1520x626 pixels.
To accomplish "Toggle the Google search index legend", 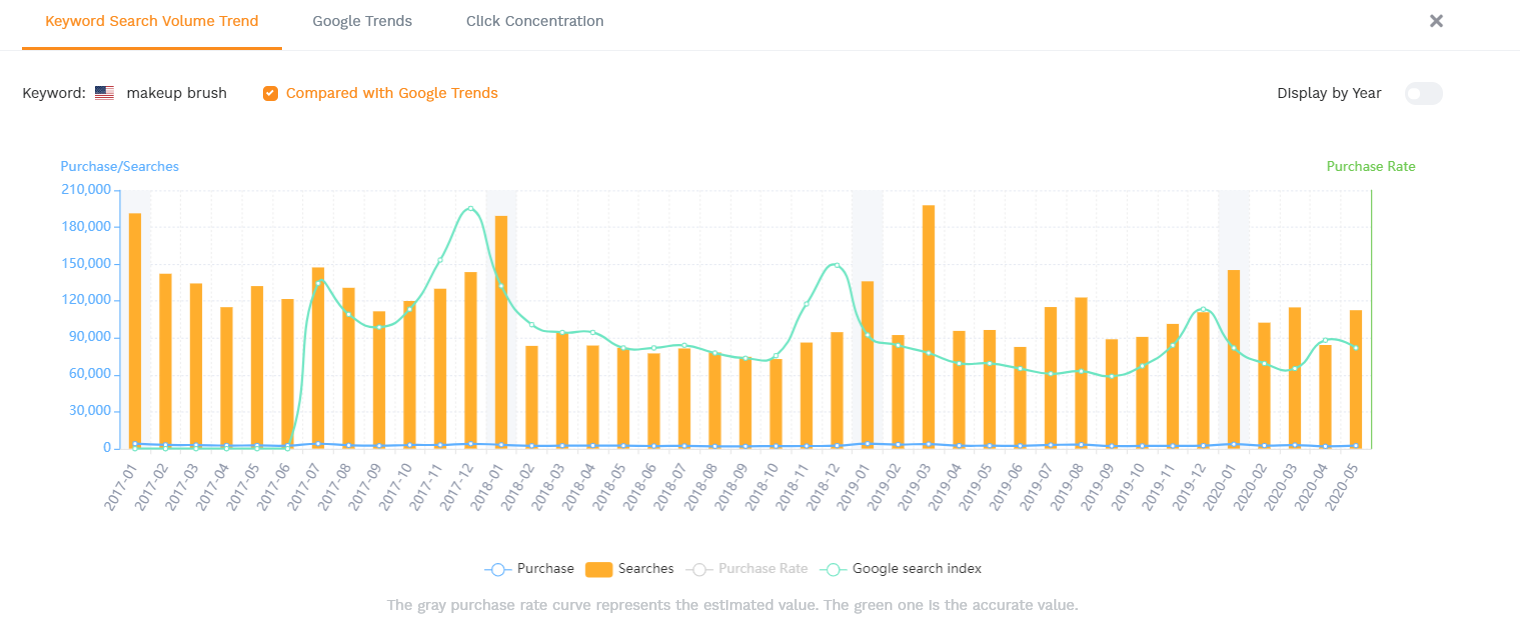I will click(x=834, y=569).
